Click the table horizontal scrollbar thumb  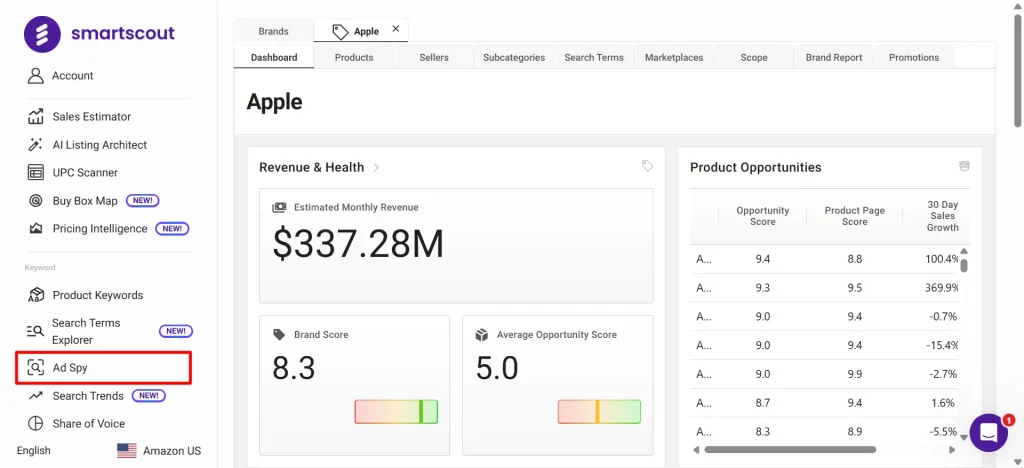point(790,450)
